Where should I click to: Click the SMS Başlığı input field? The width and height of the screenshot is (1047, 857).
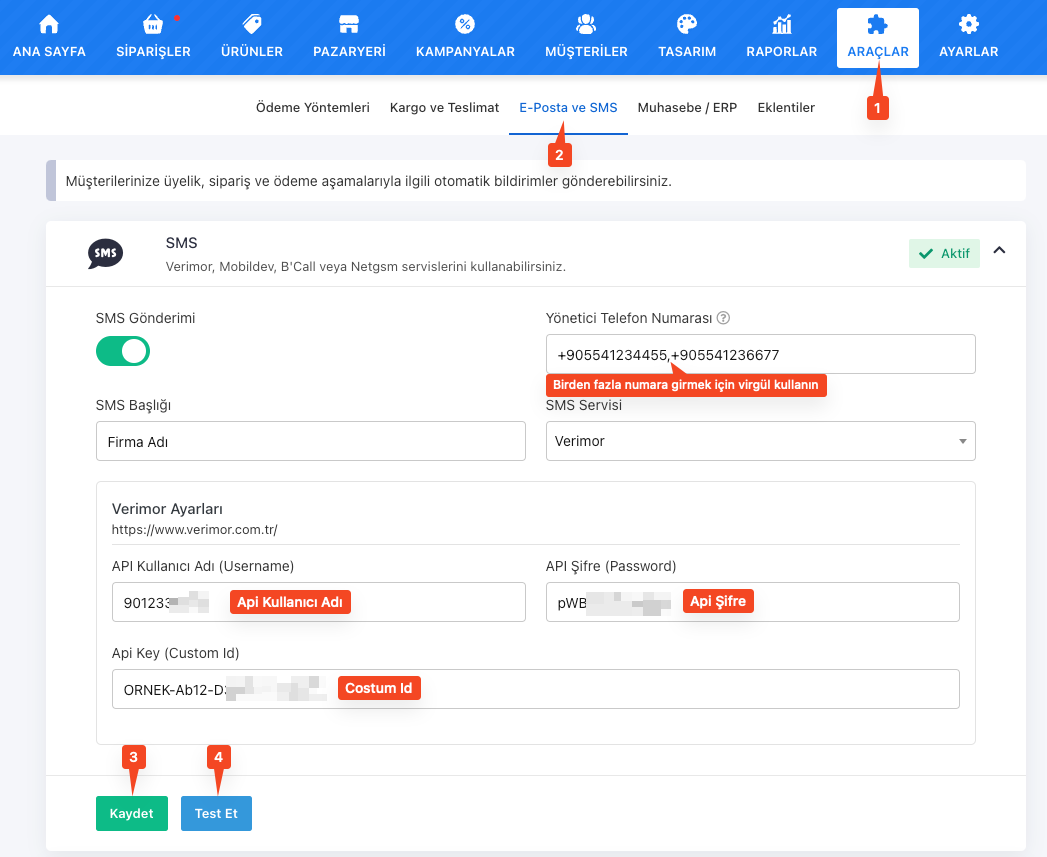pos(310,441)
